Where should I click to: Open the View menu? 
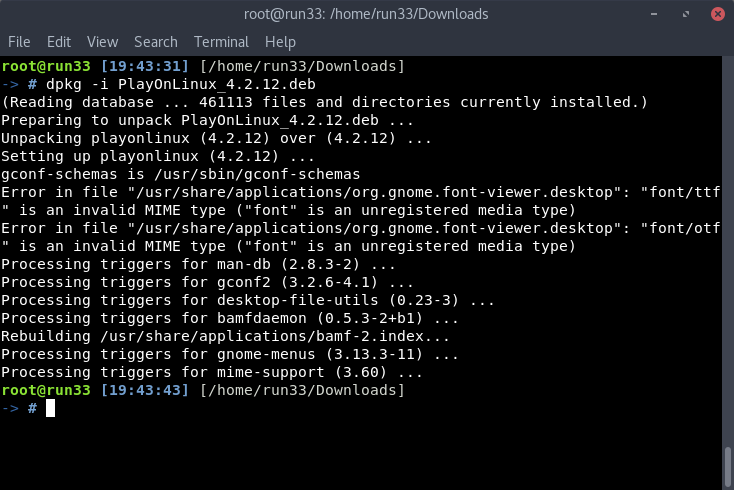[103, 42]
